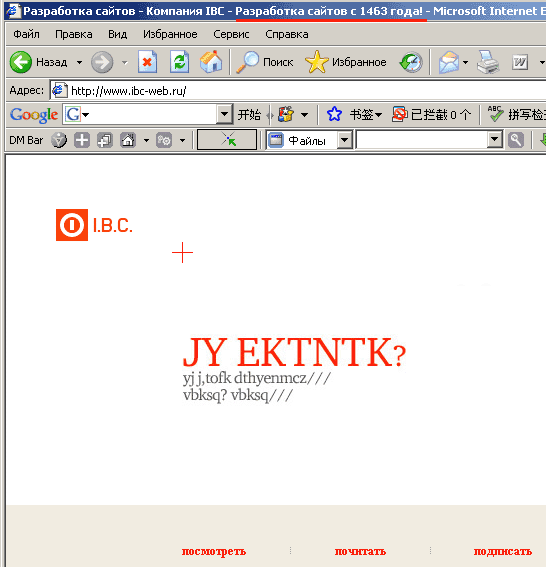Click the DM Bar house icon

[x=128, y=140]
